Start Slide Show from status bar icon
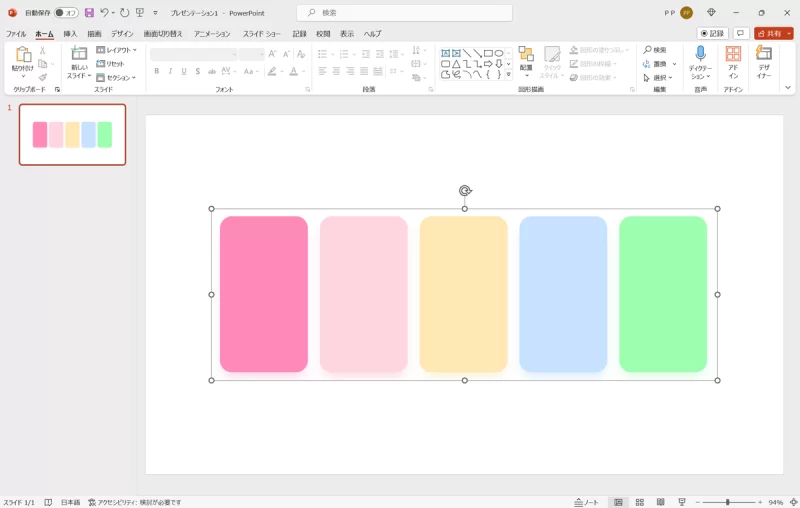 tap(682, 502)
